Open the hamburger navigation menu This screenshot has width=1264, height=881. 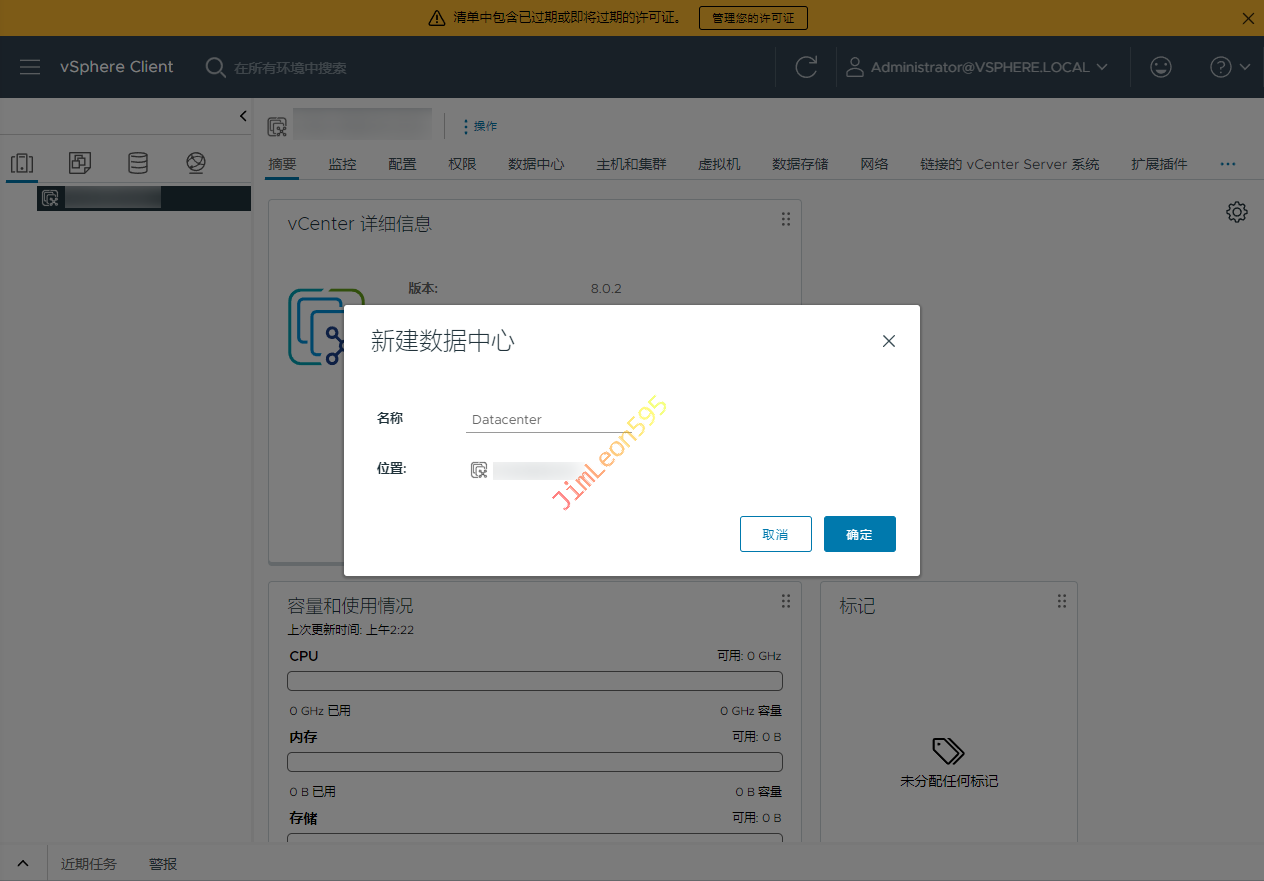tap(30, 67)
